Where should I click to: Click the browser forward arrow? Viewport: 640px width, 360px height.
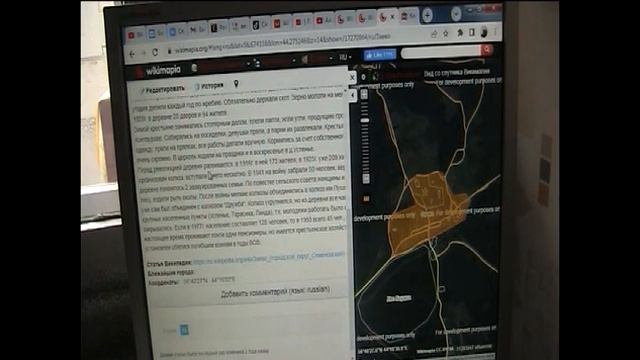(x=143, y=53)
